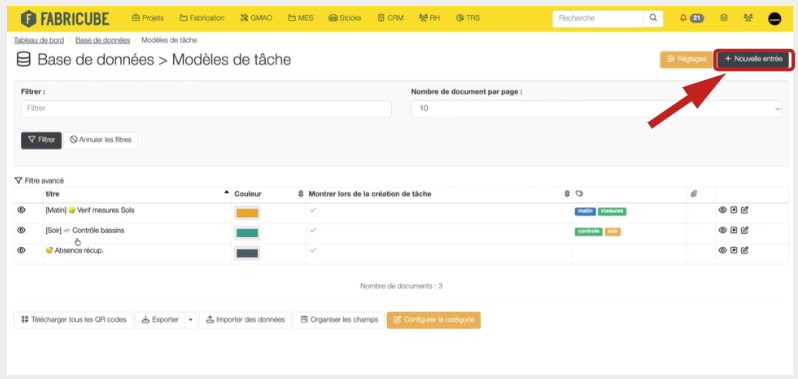
Task: Open the documents per page dropdown
Action: [596, 108]
